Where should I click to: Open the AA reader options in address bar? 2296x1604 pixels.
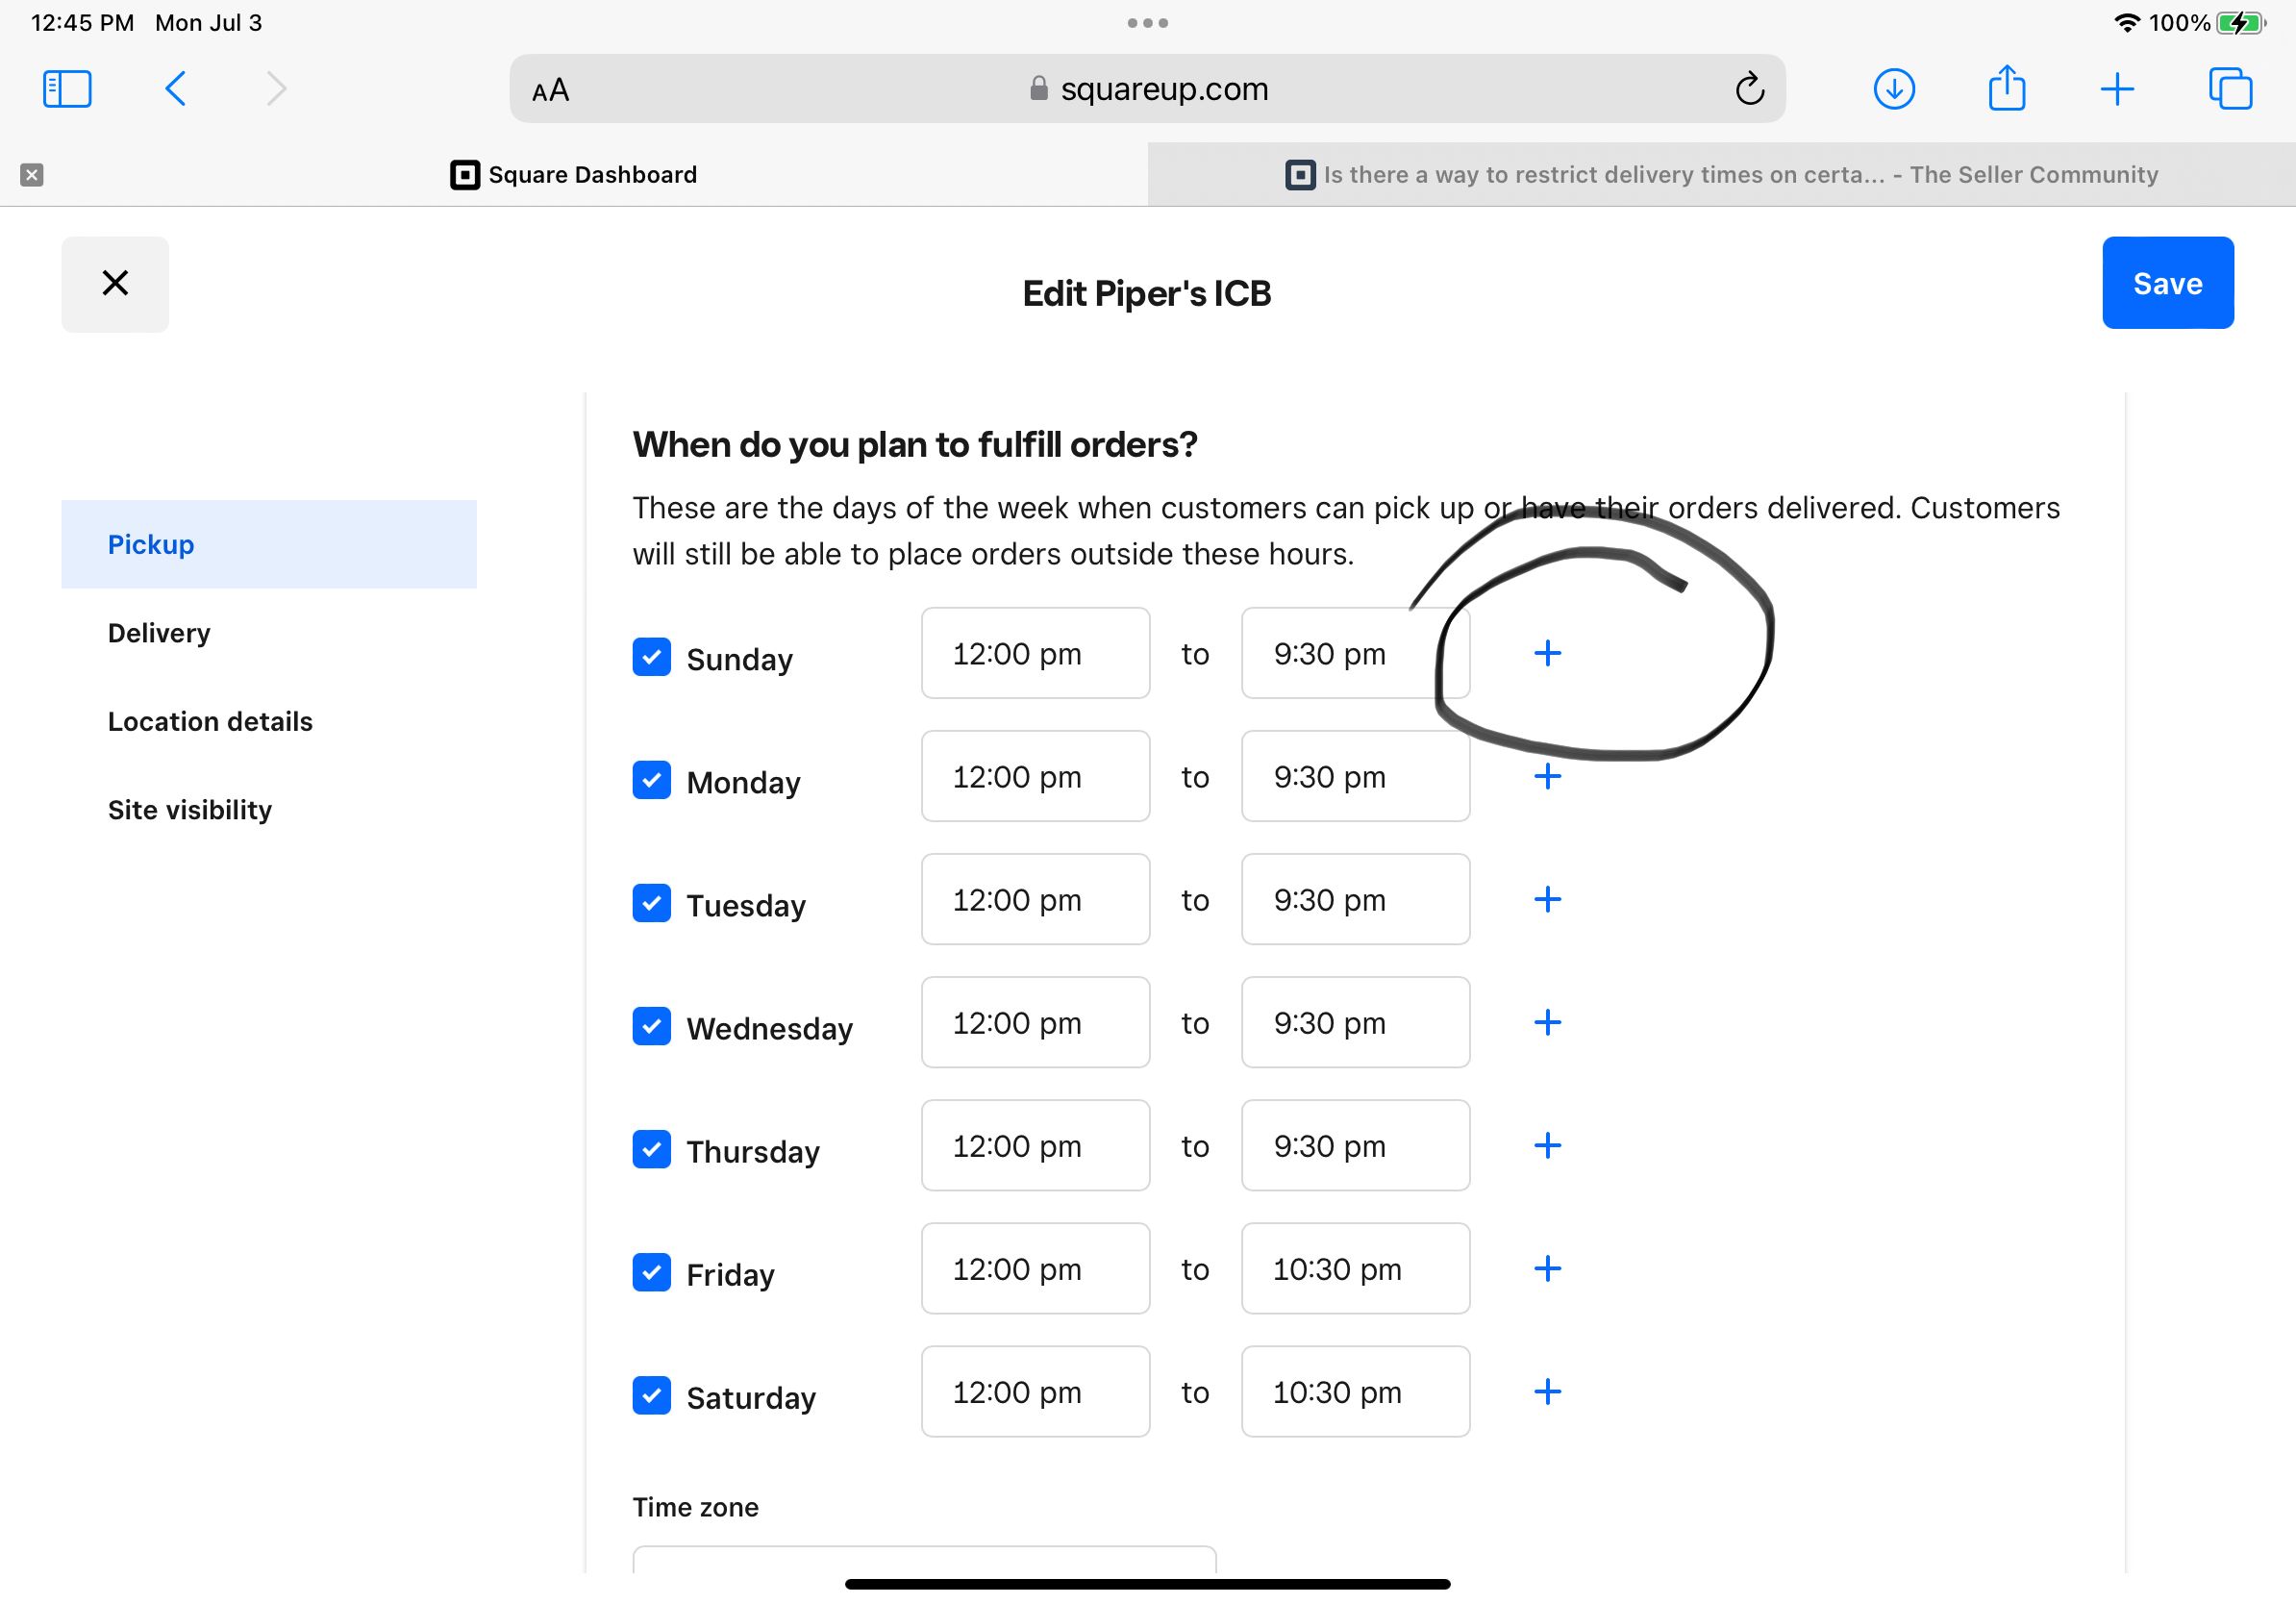coord(550,90)
